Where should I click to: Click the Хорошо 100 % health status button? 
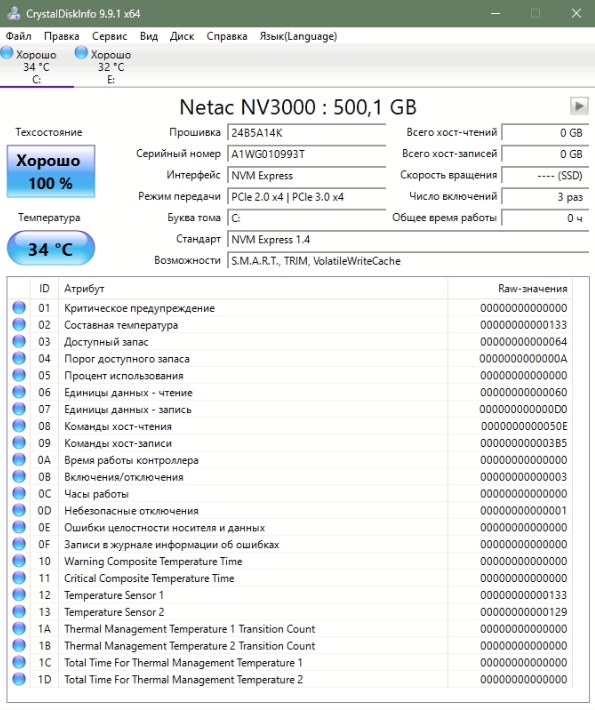click(51, 171)
